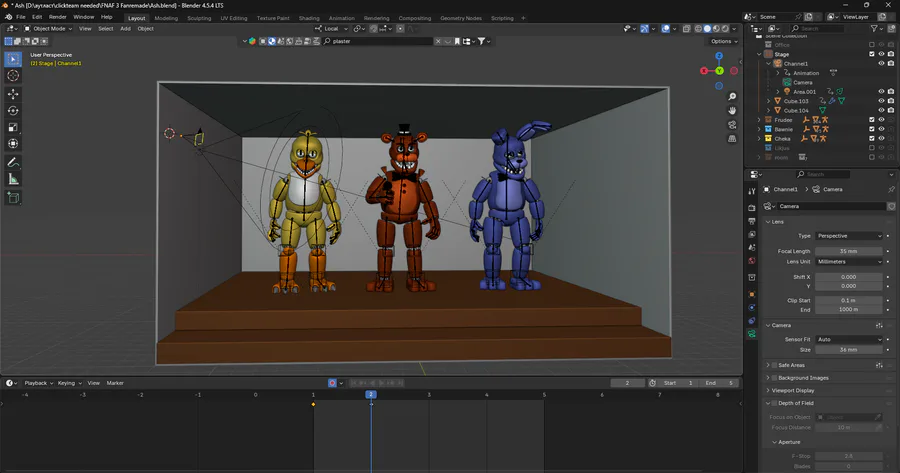Screen dimensions: 900x473
Task: Expand the Cube.103 object tree
Action: tap(769, 100)
